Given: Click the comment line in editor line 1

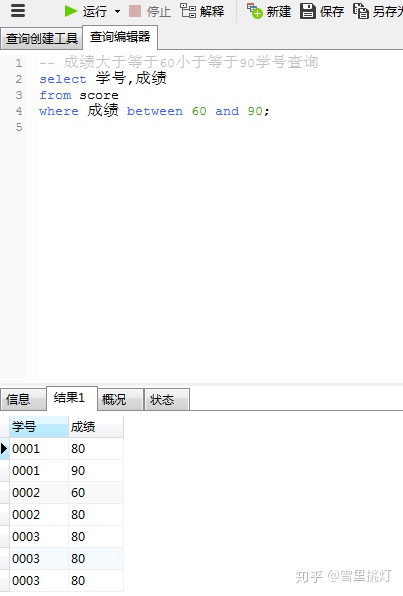Looking at the screenshot, I should (x=179, y=62).
